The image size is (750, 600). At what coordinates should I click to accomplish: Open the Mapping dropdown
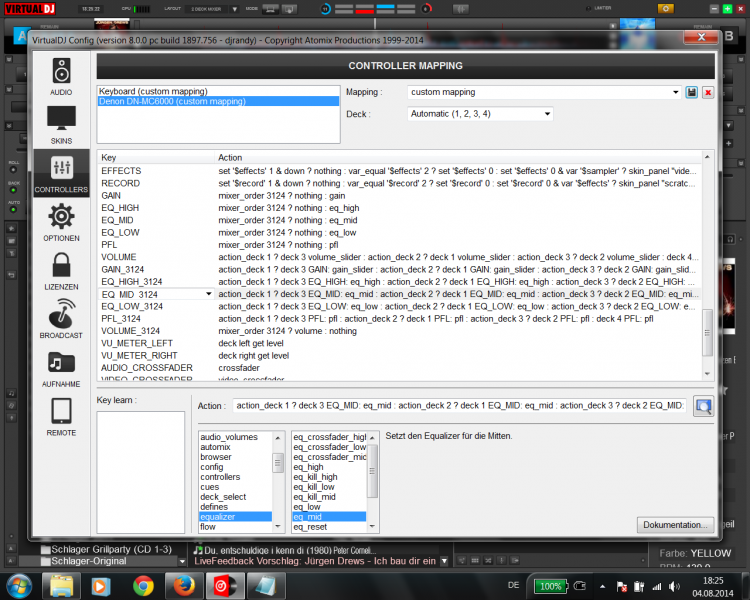point(675,92)
